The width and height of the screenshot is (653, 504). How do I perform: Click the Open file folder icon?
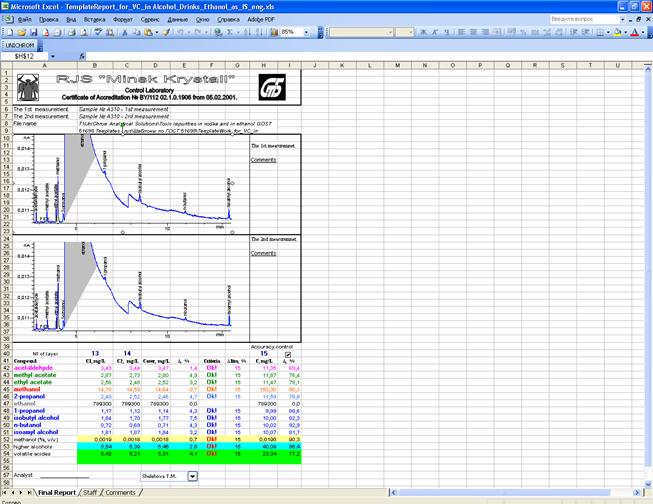pyautogui.click(x=22, y=32)
